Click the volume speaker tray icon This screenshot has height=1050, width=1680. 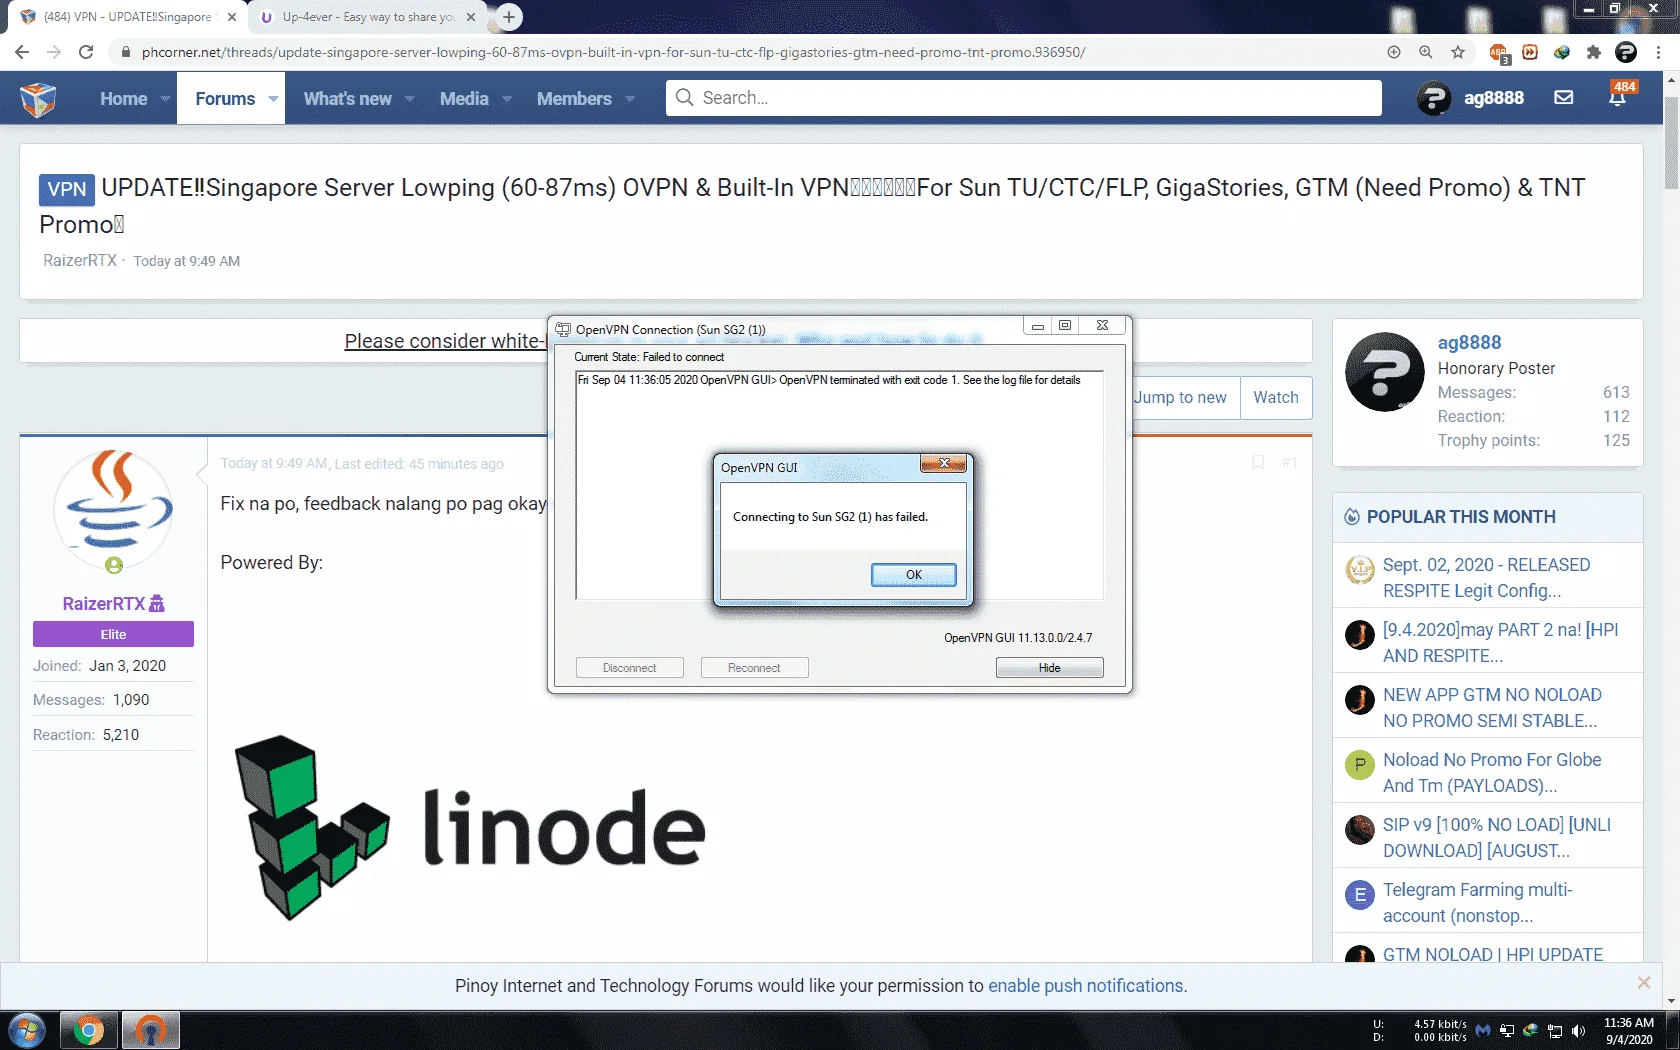(1579, 1030)
